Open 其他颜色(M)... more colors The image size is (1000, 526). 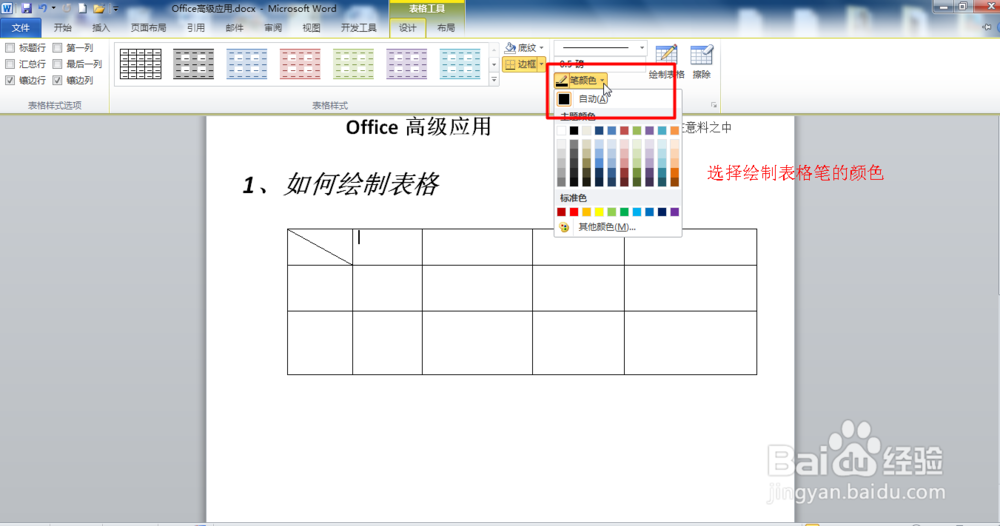pyautogui.click(x=617, y=227)
